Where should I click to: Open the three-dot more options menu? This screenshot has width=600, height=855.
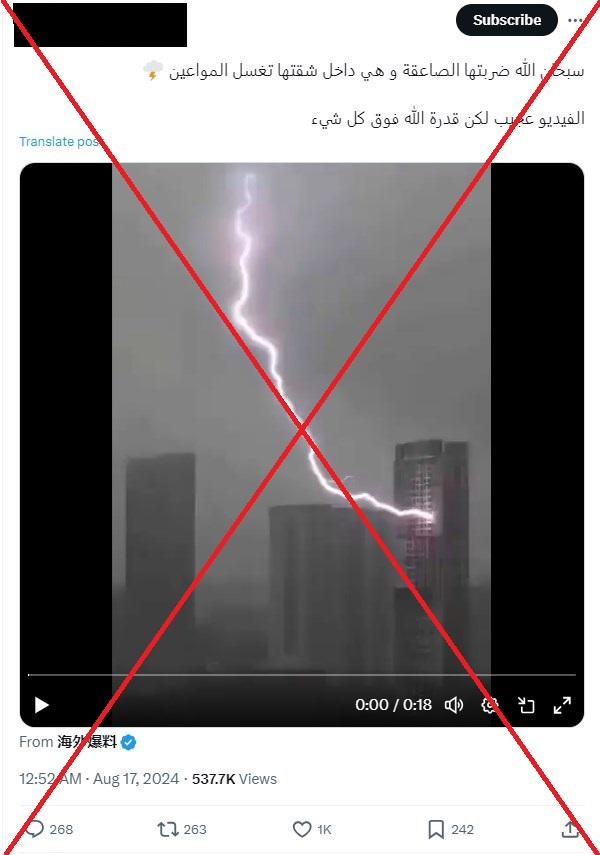click(575, 20)
